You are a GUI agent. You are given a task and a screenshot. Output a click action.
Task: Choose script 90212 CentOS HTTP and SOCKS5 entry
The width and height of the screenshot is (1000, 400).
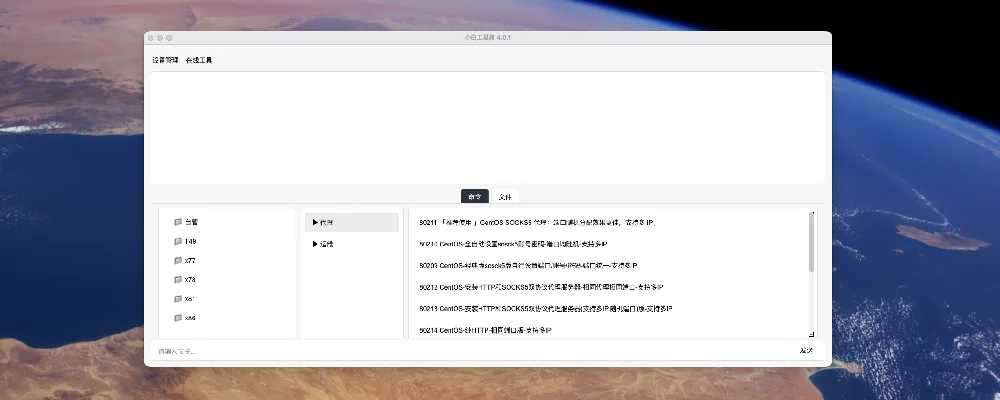541,287
